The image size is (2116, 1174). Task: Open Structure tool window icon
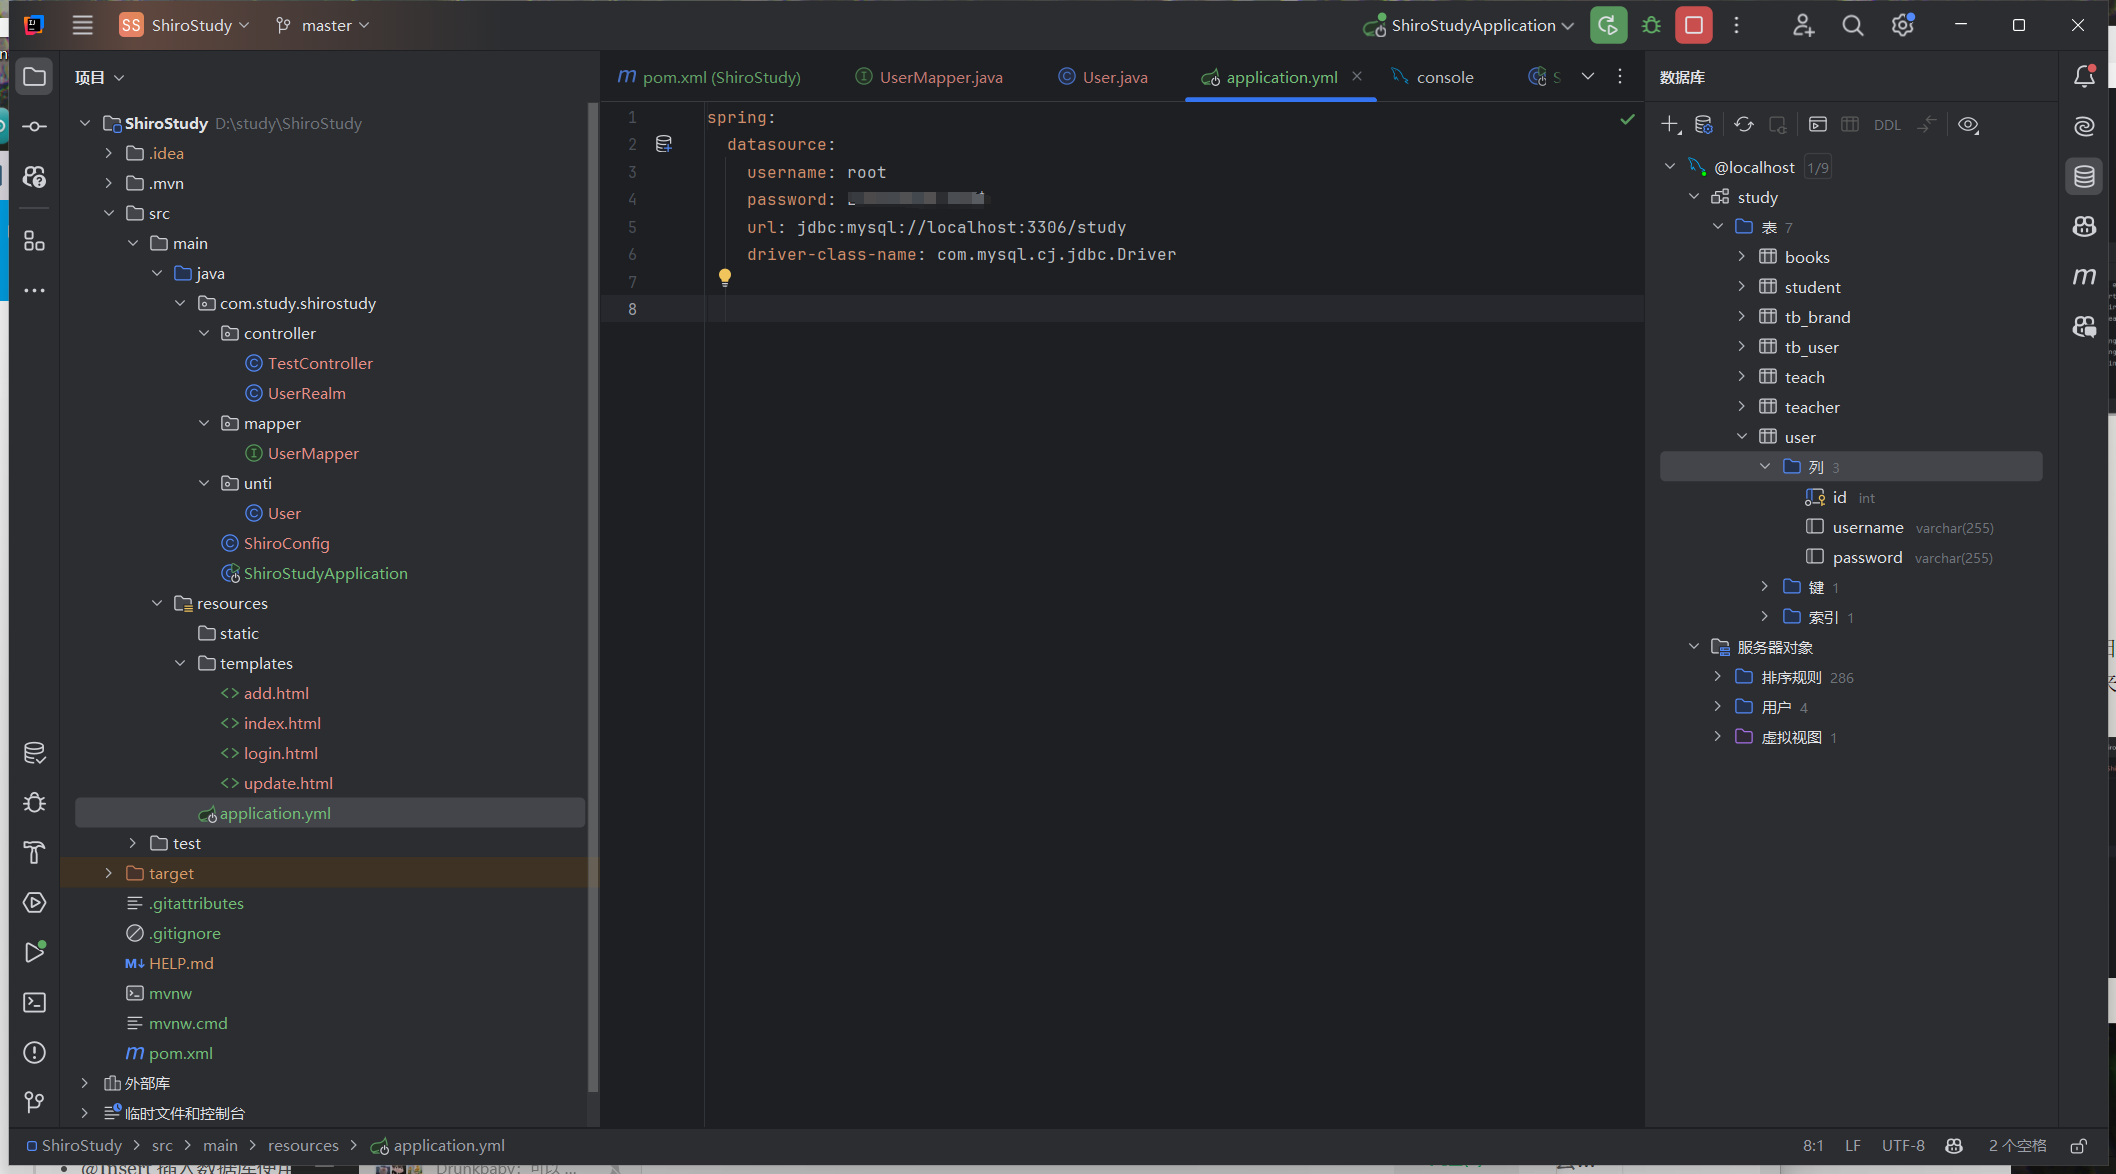tap(34, 240)
